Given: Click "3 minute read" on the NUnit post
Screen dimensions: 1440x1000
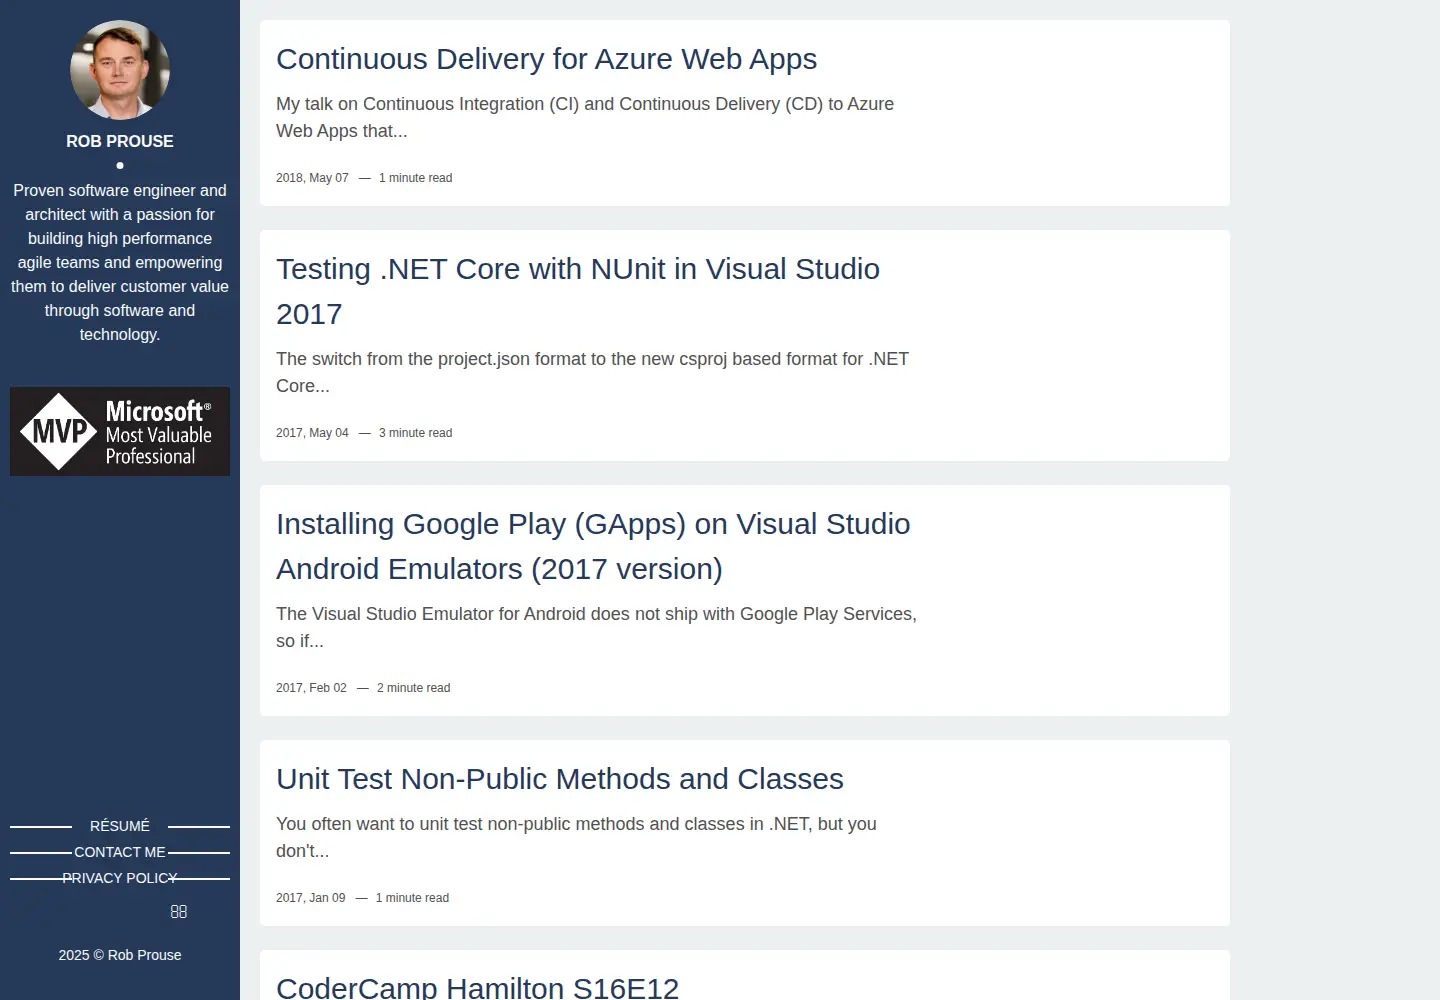Looking at the screenshot, I should pyautogui.click(x=415, y=433).
